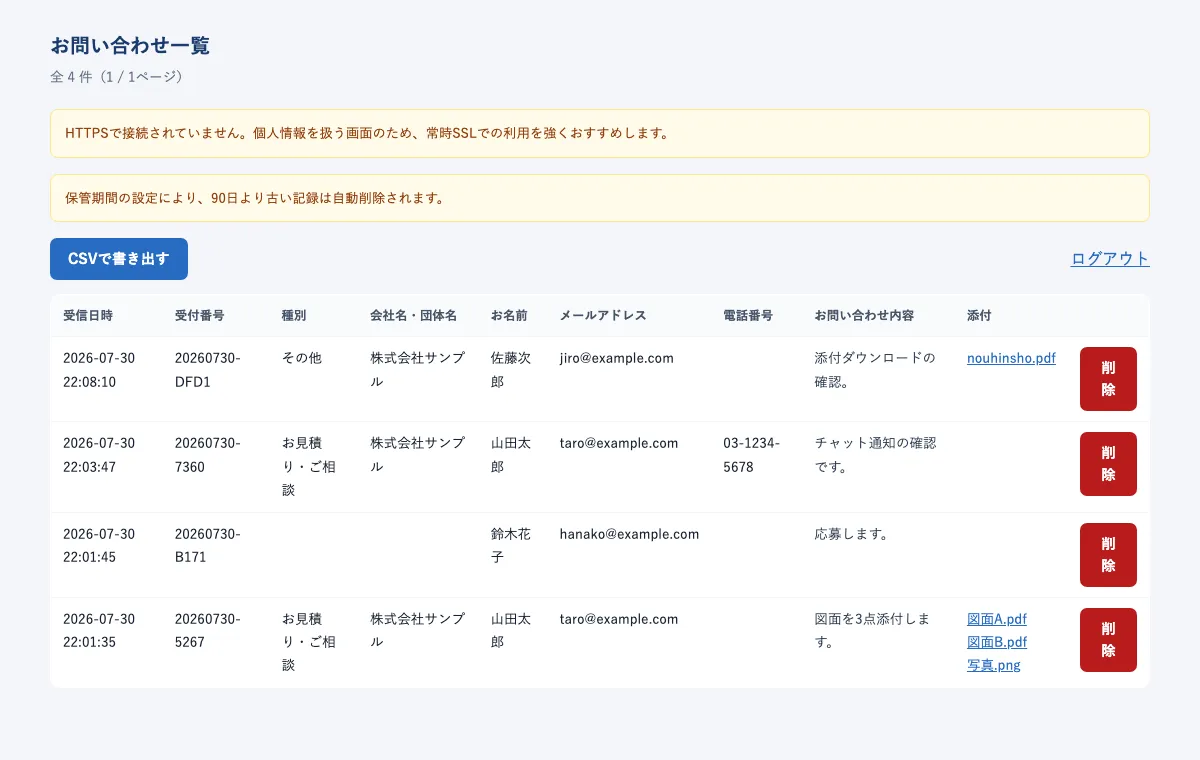This screenshot has height=760, width=1200.
Task: Select the 電話番号 column header
Action: (748, 315)
